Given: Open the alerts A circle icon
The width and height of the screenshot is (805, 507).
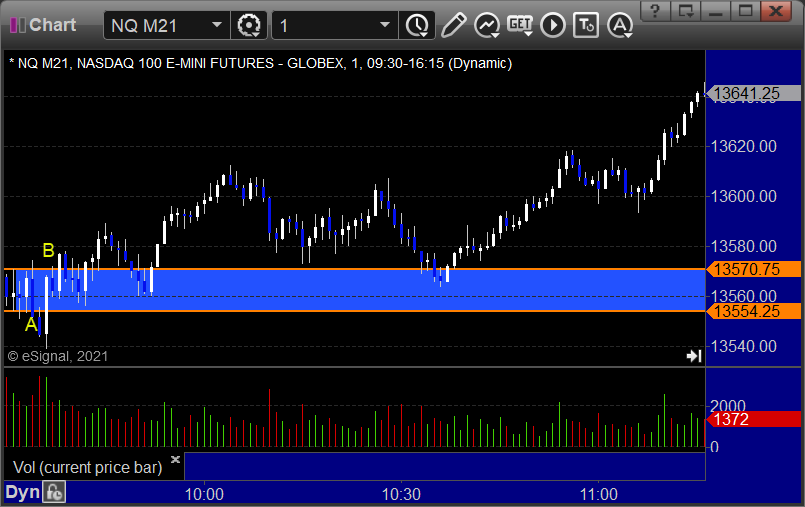Looking at the screenshot, I should (x=620, y=25).
